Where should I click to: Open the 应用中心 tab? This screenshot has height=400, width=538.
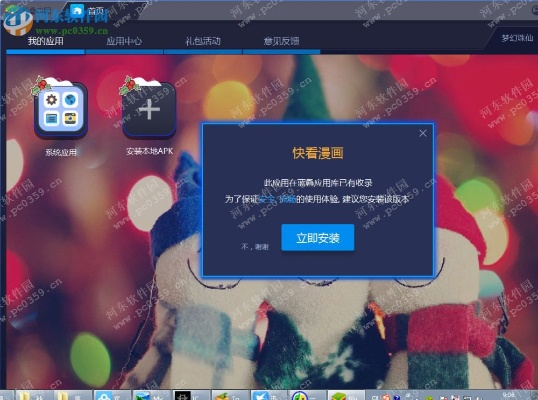(124, 41)
